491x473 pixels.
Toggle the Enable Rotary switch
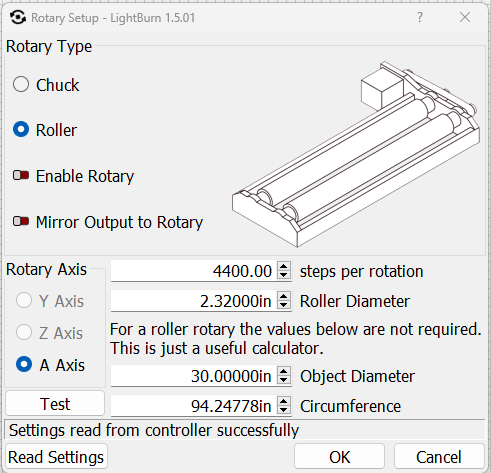pyautogui.click(x=21, y=175)
